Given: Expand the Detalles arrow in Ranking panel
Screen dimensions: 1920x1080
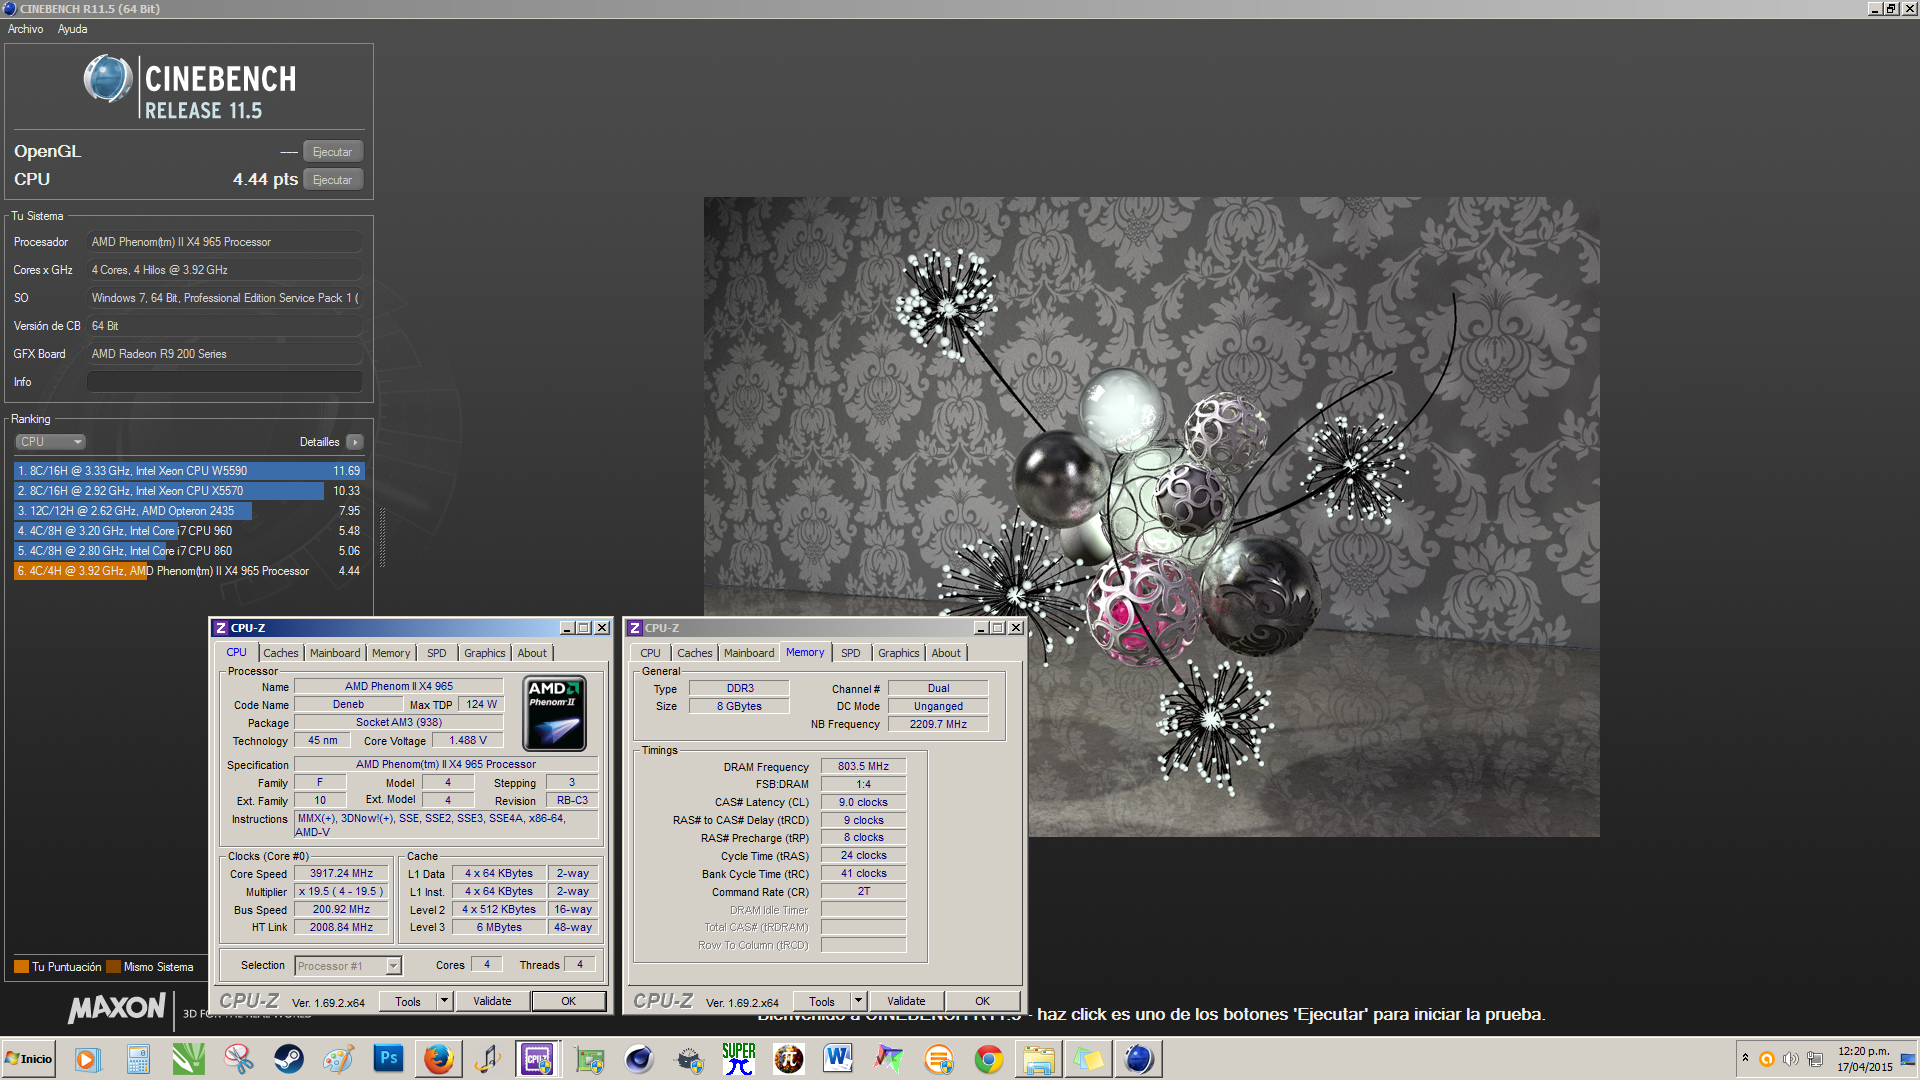Looking at the screenshot, I should (x=355, y=442).
